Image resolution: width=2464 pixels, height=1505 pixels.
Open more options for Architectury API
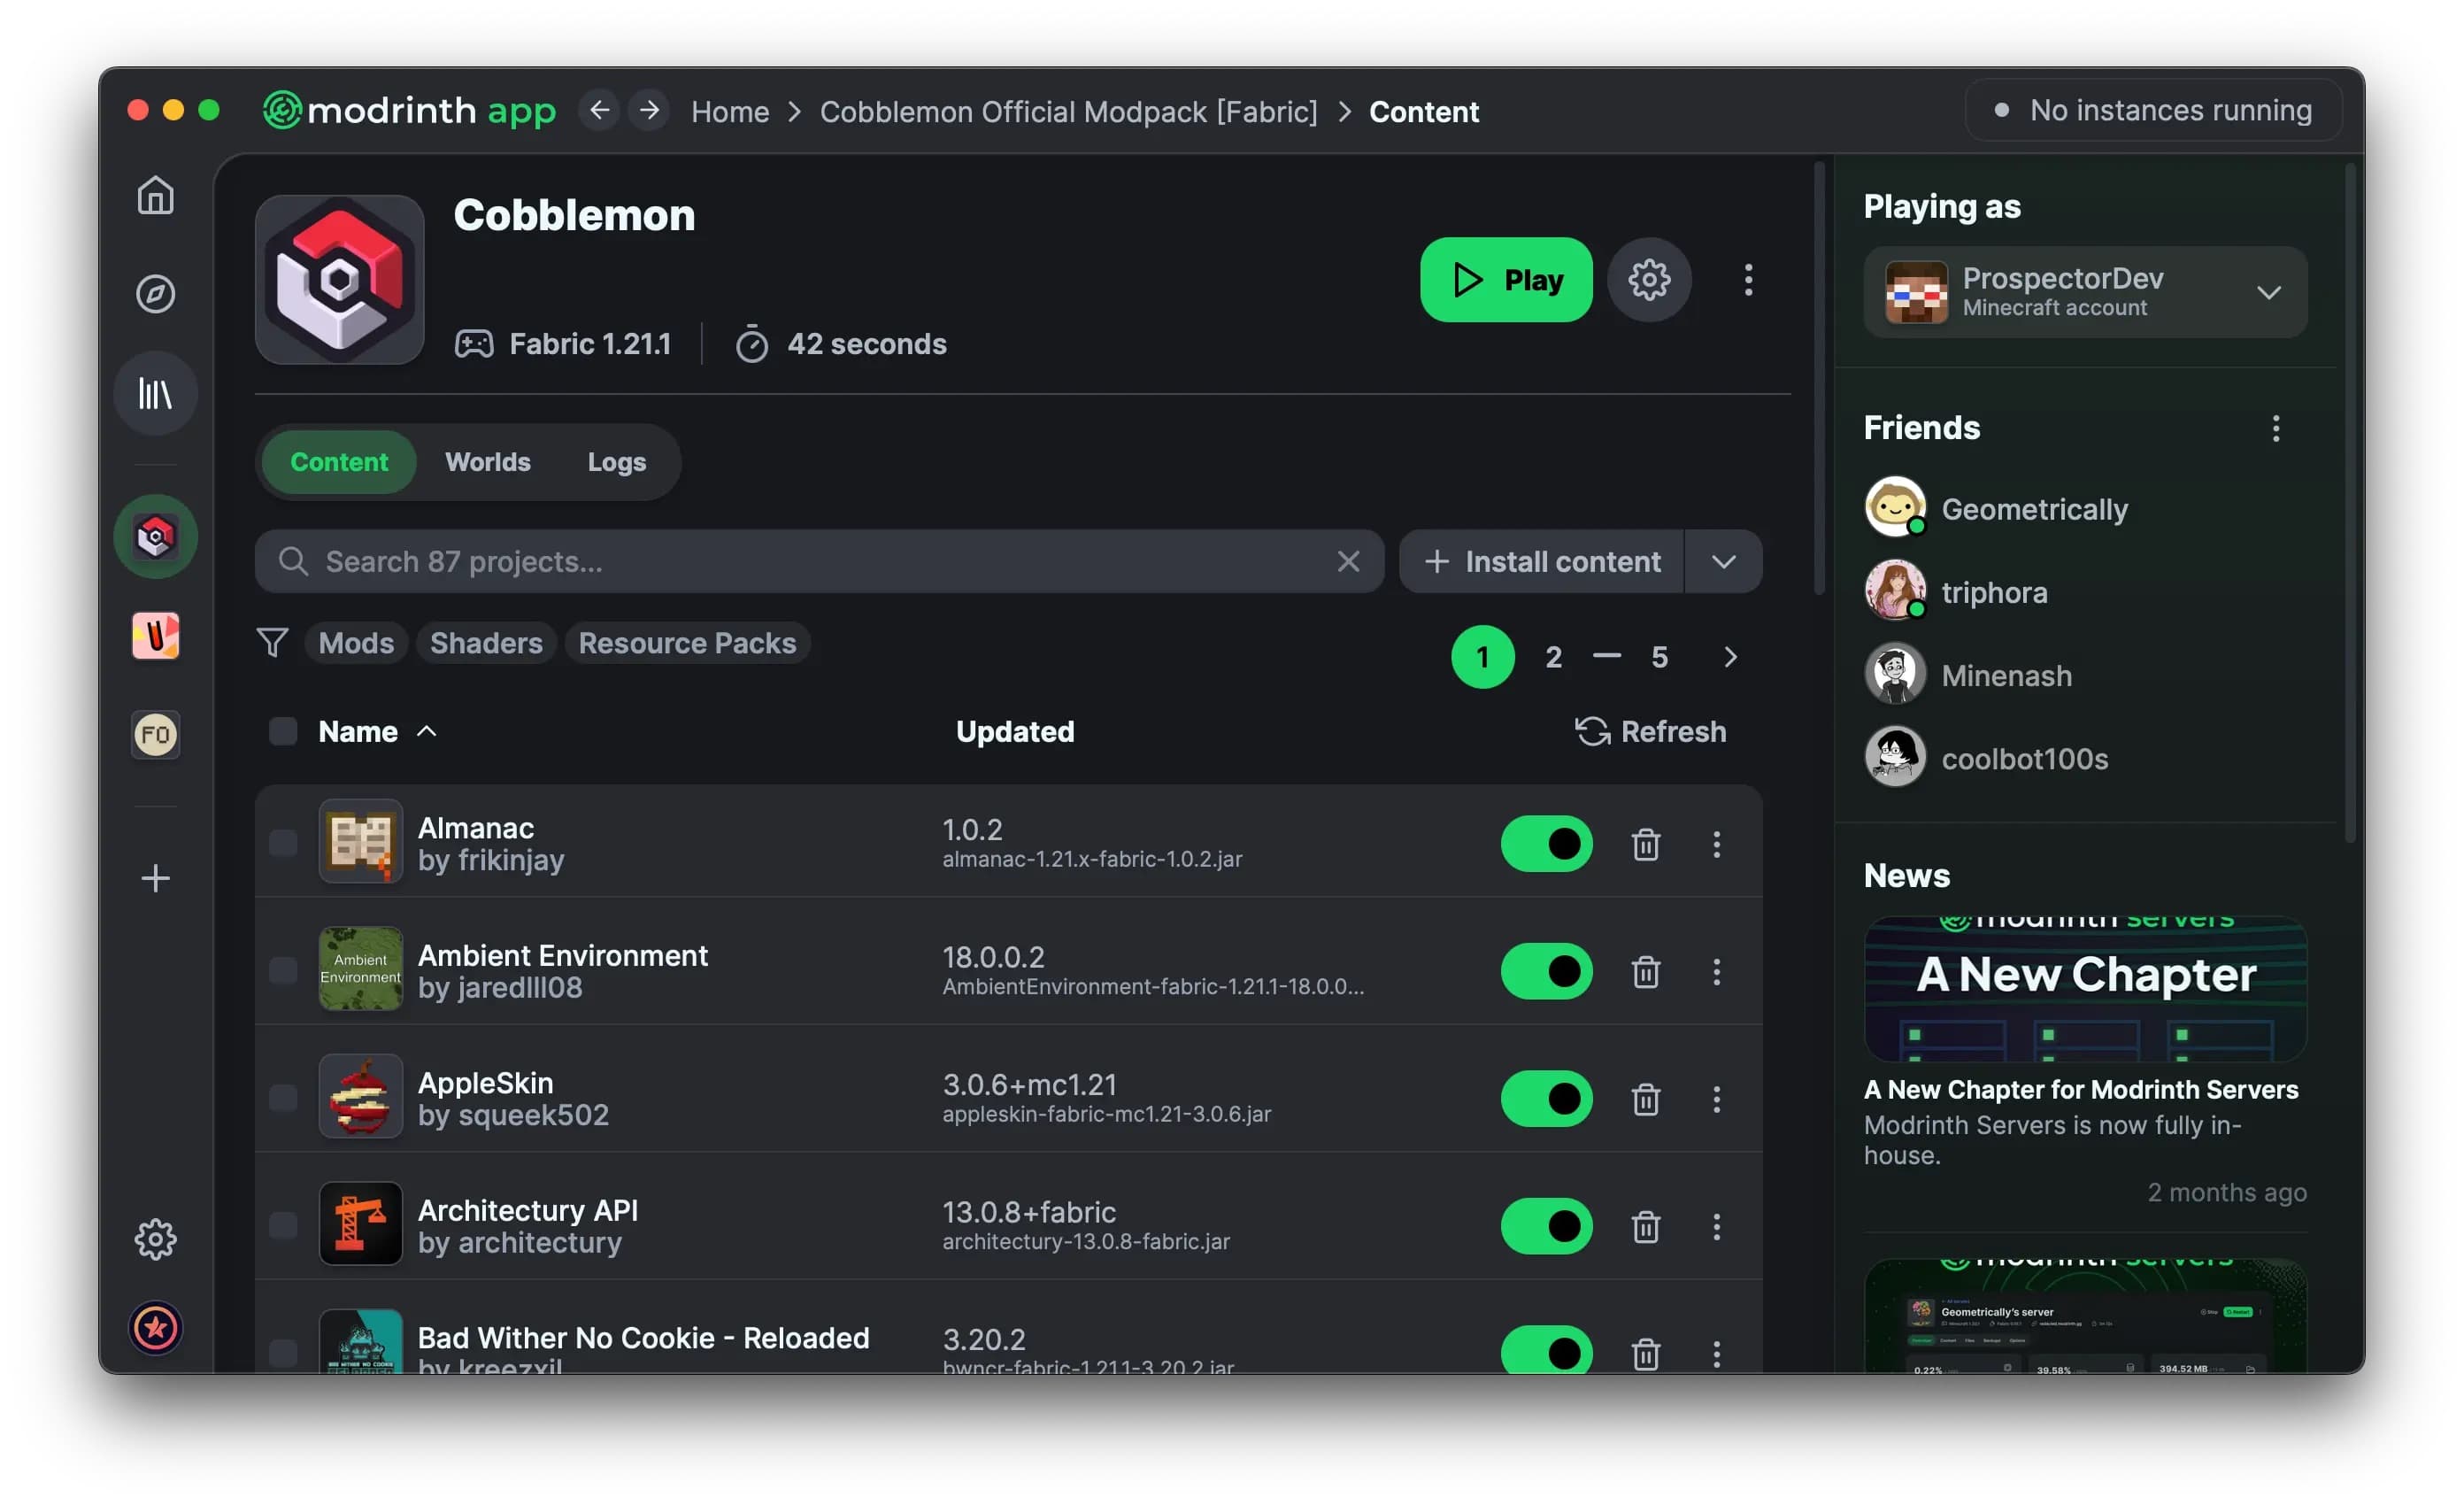pos(1717,1227)
